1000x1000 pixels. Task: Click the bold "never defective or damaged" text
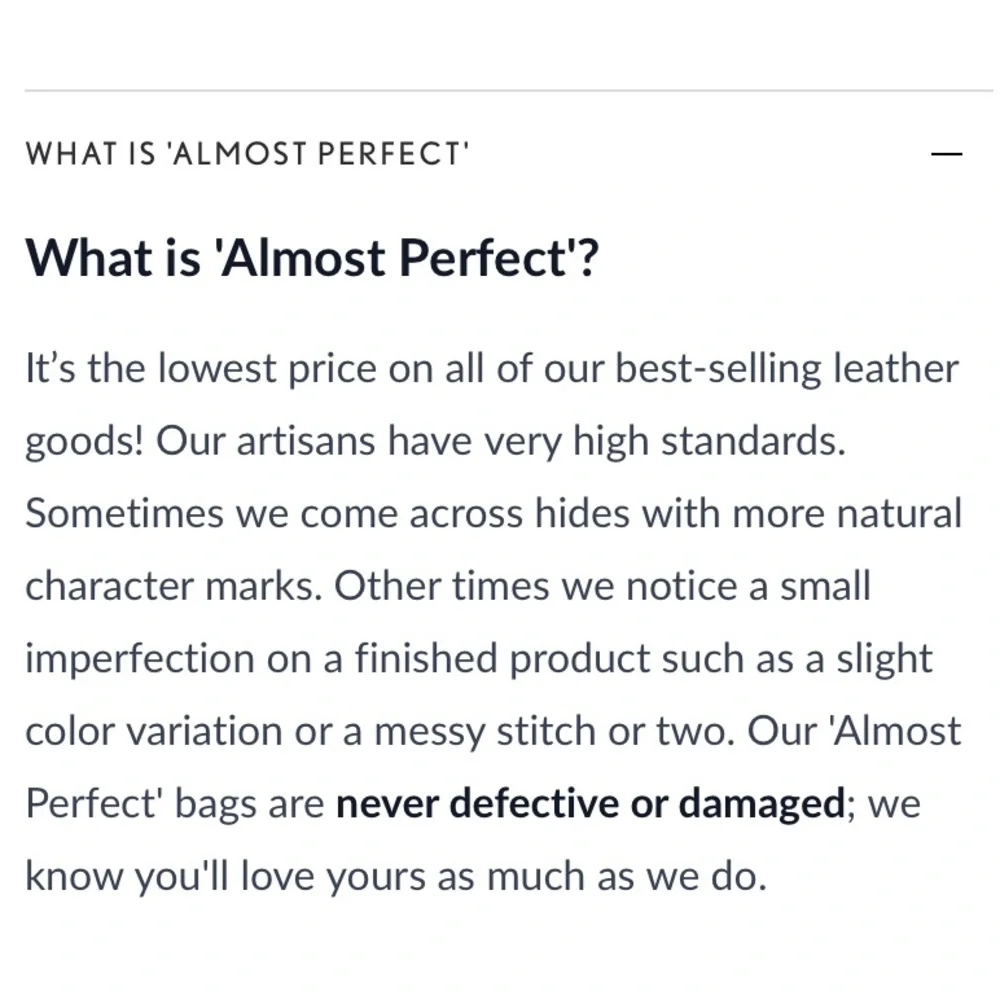(590, 803)
